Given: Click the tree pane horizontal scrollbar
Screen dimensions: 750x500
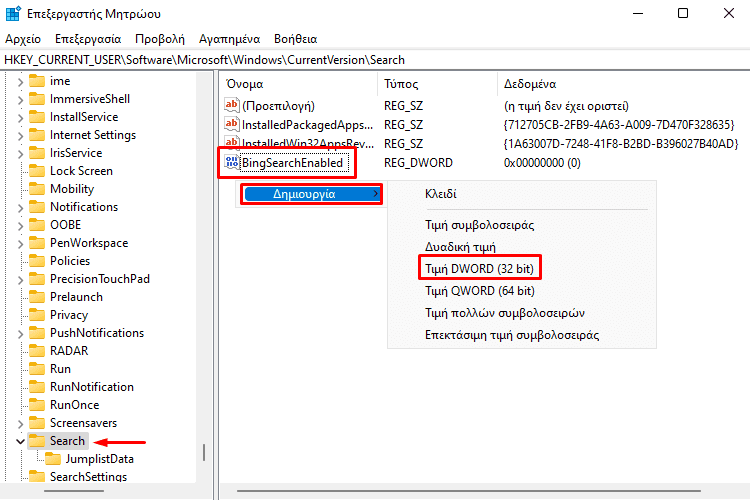Looking at the screenshot, I should (x=74, y=491).
